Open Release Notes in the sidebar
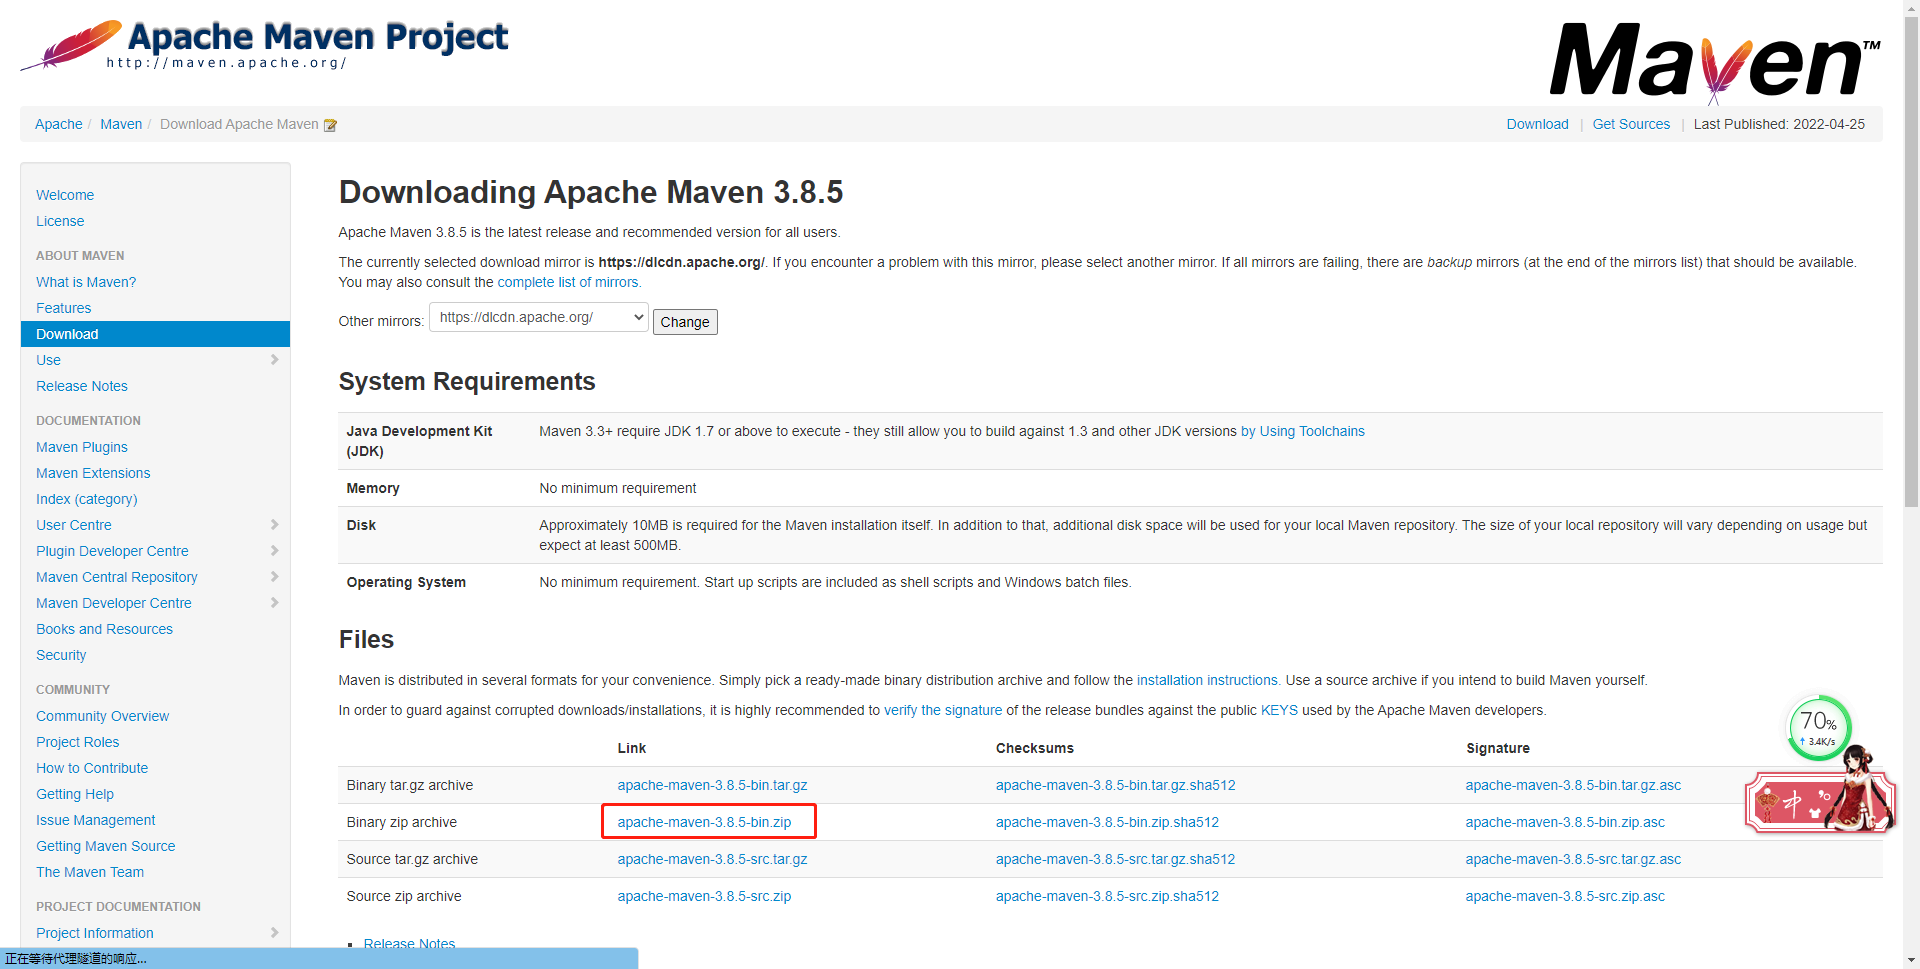Viewport: 1920px width, 969px height. (x=82, y=386)
